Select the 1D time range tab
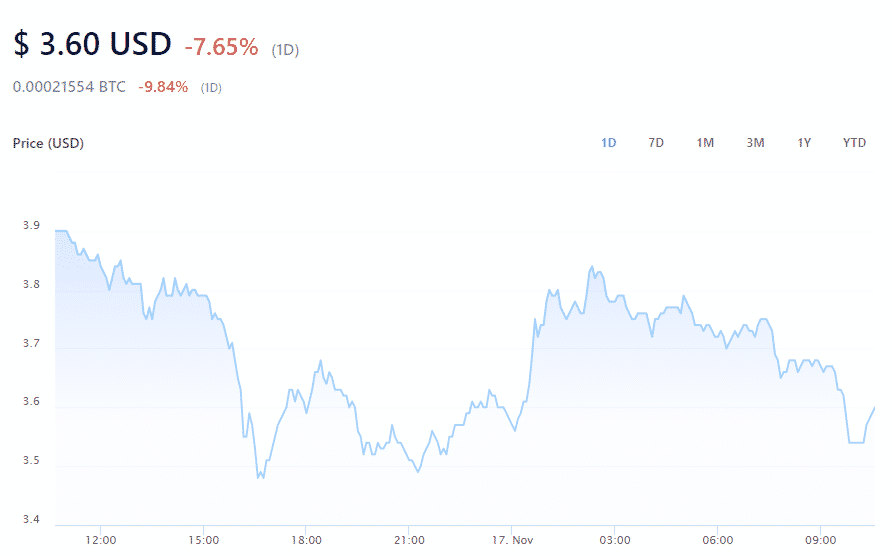The width and height of the screenshot is (890, 555). pos(608,143)
